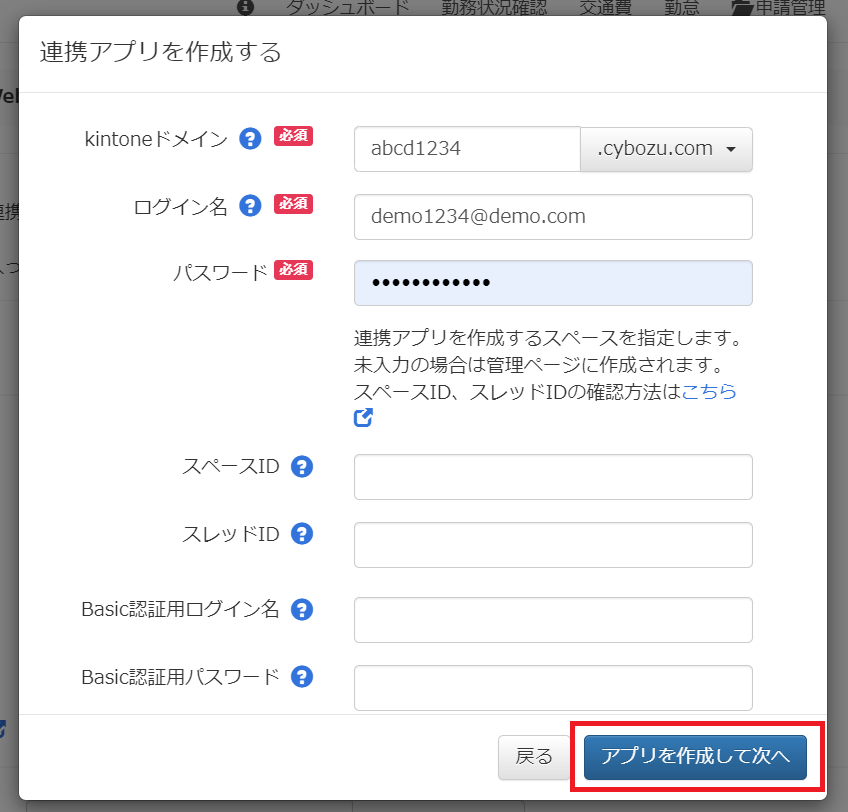Click the kintoneドメイン label
The width and height of the screenshot is (848, 812).
156,140
